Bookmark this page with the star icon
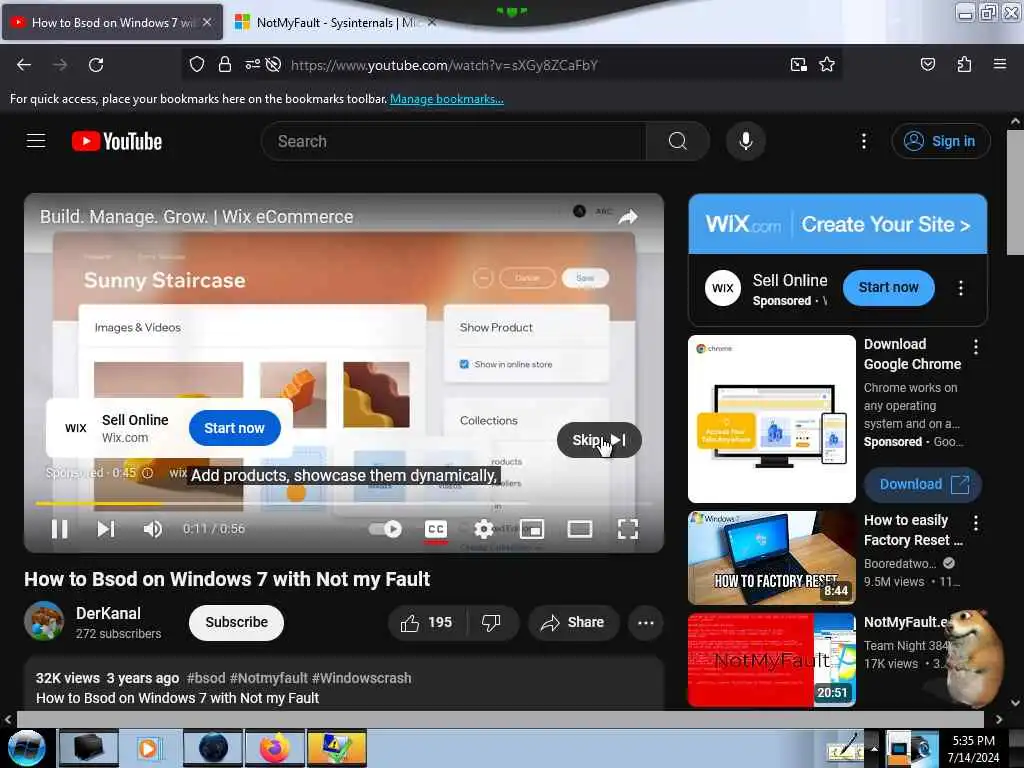This screenshot has width=1024, height=768. (827, 64)
